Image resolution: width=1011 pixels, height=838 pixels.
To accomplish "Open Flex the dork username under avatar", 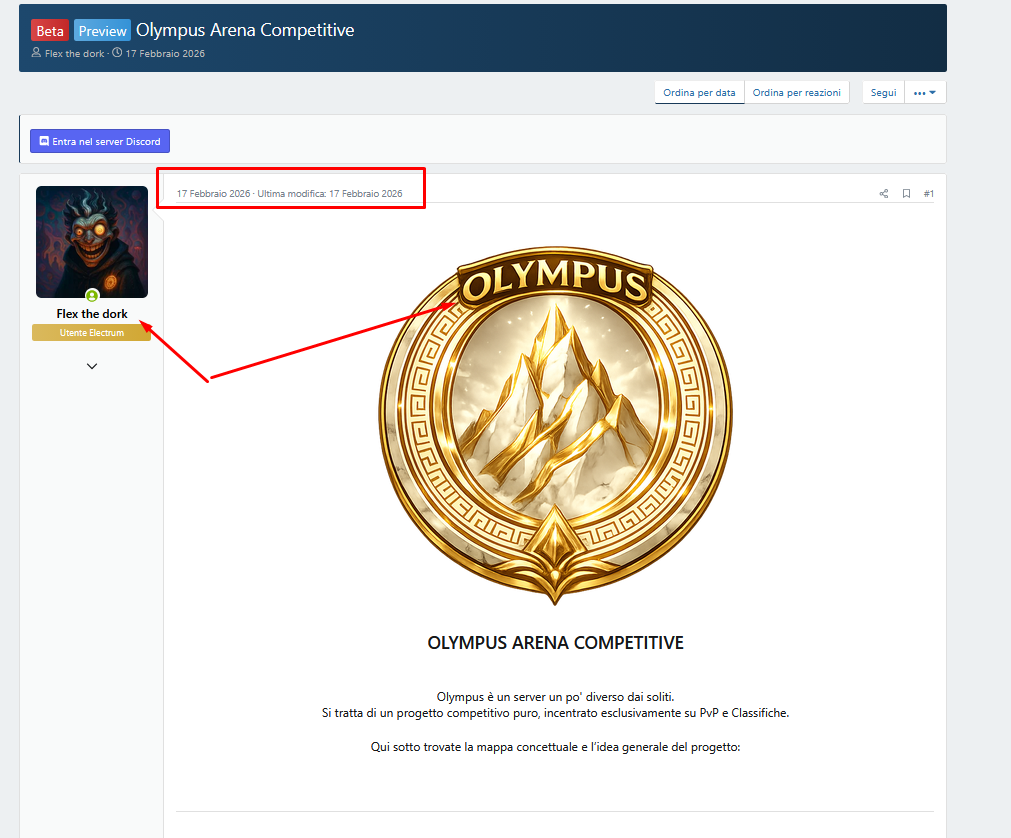I will point(92,314).
